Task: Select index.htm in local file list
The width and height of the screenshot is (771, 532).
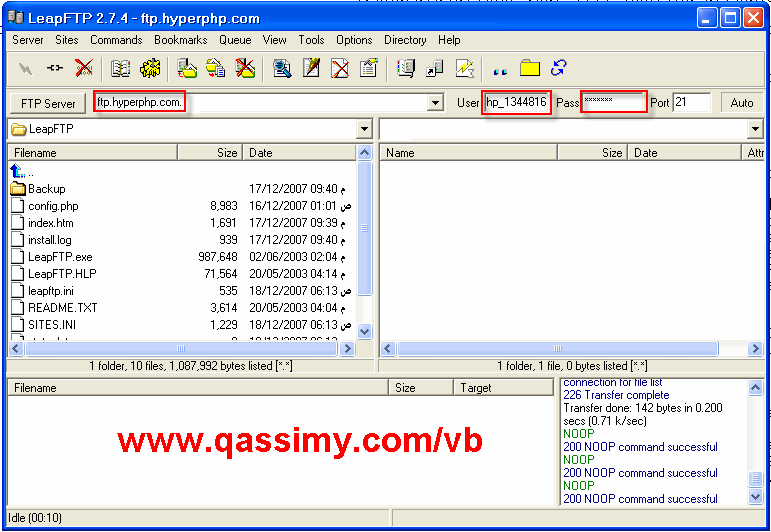Action: (51, 223)
